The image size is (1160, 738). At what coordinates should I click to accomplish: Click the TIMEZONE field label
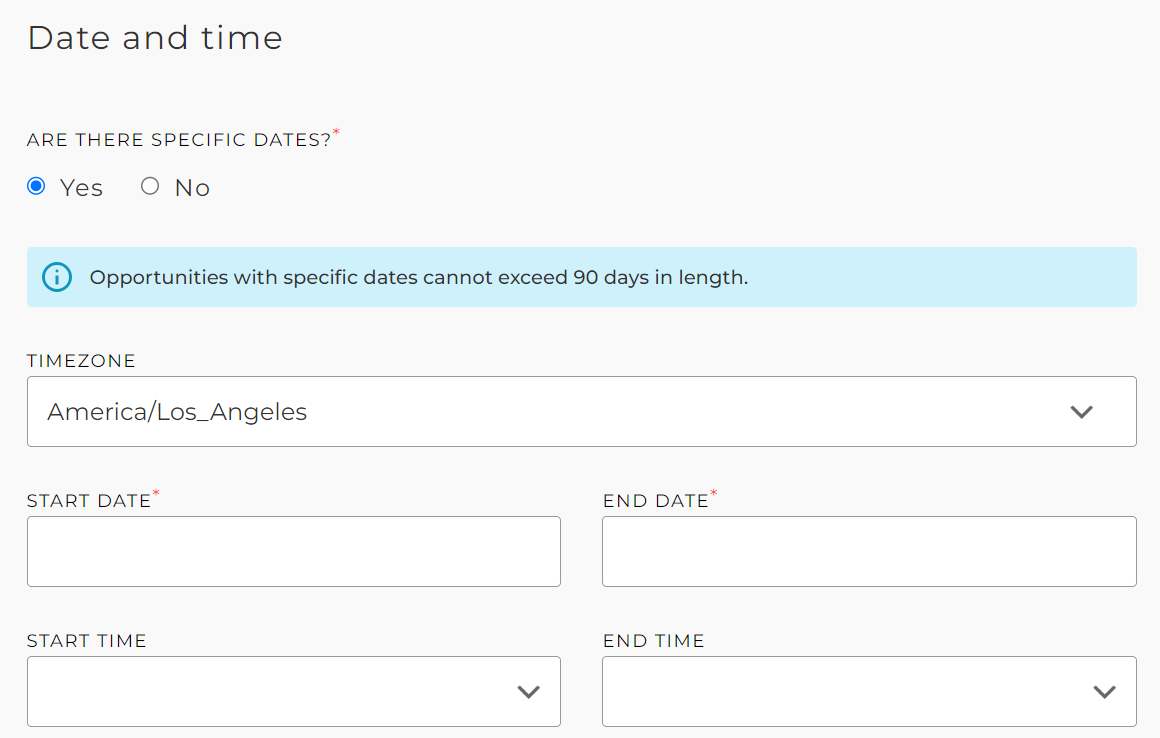tap(81, 361)
